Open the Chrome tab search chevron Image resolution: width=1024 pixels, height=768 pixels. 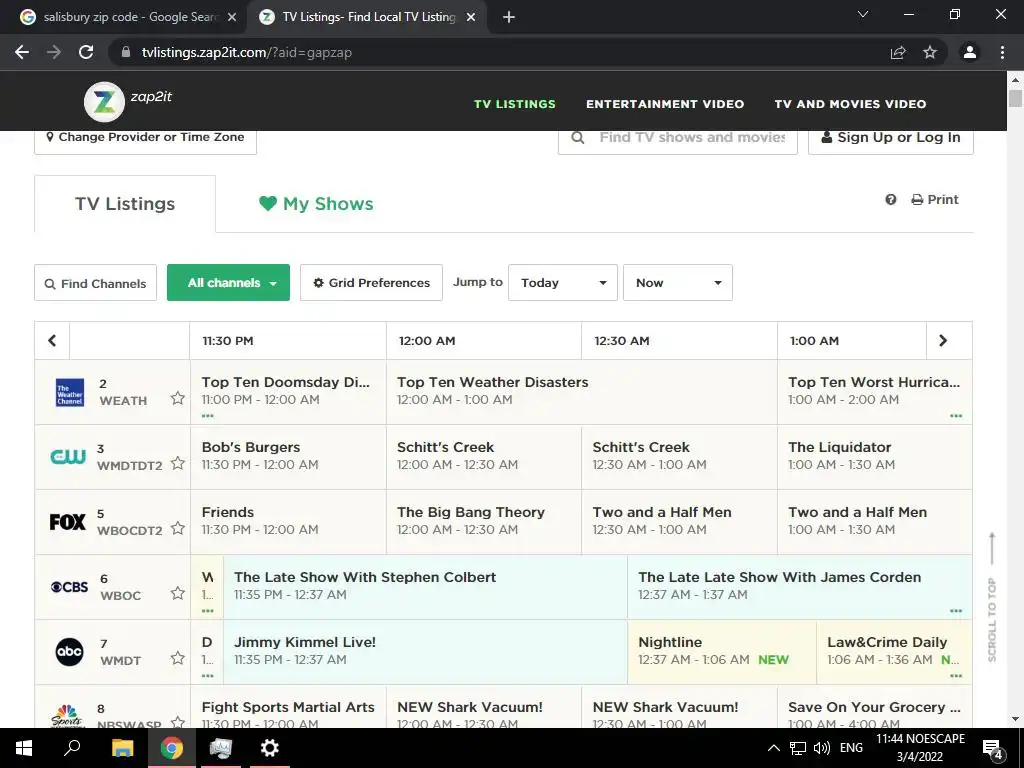click(863, 14)
